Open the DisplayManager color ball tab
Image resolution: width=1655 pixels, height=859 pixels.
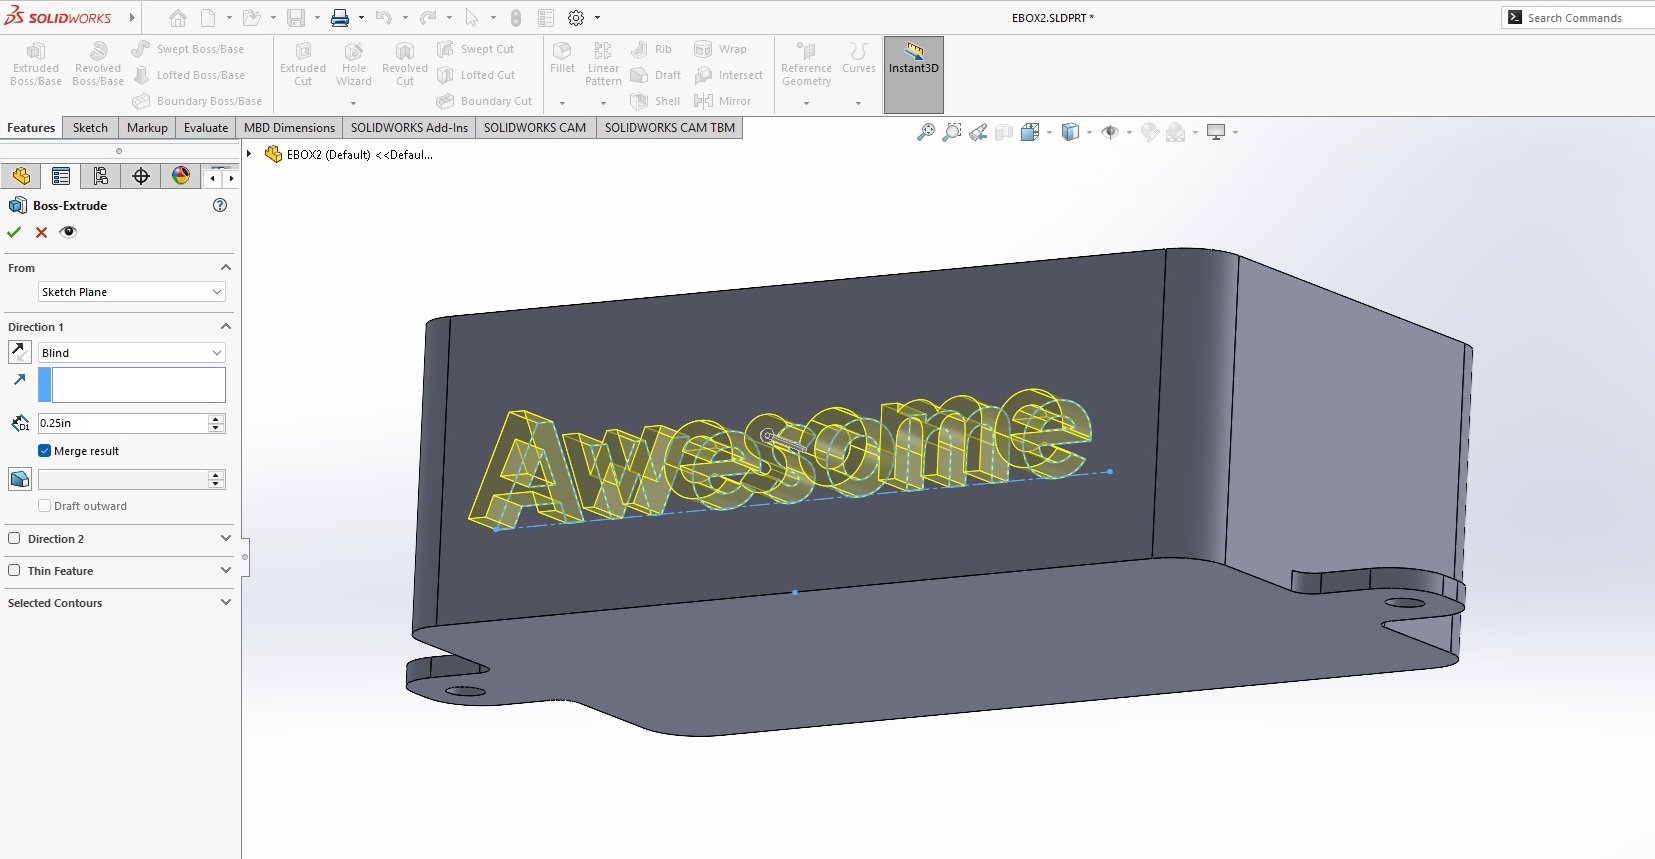[x=181, y=176]
